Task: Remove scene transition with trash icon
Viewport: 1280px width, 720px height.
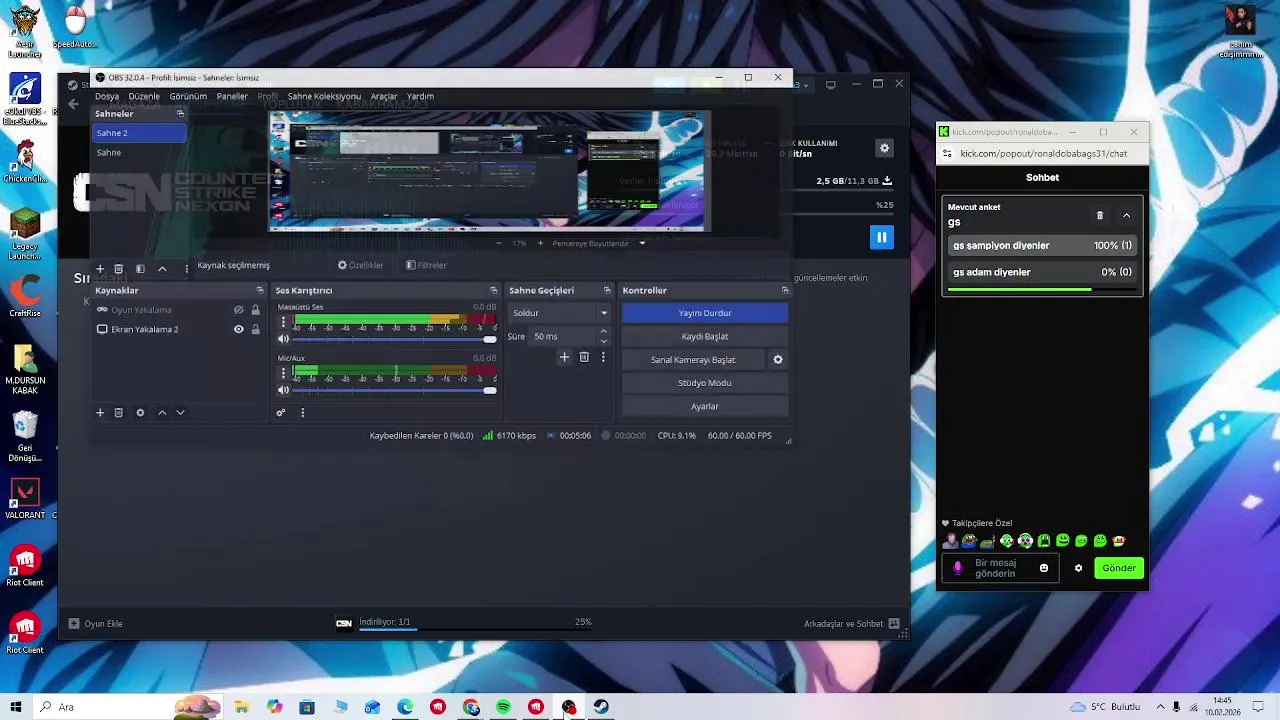Action: point(584,357)
